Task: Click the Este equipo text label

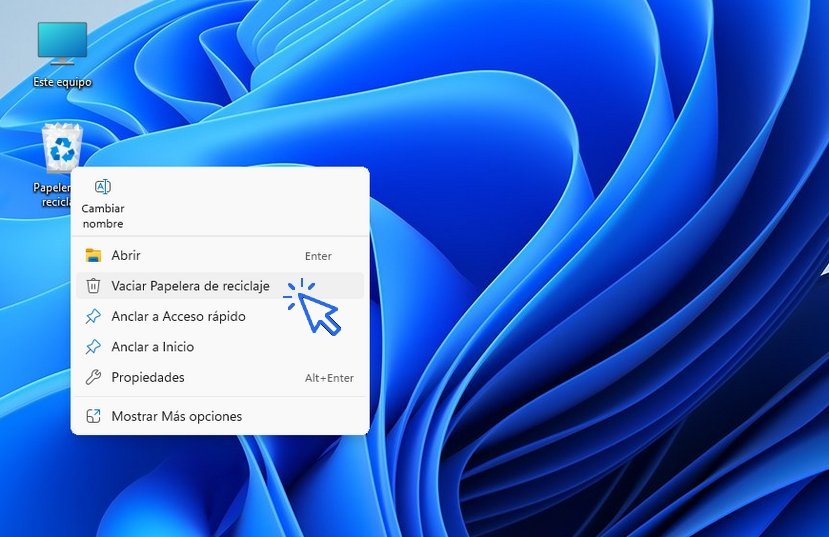Action: click(x=62, y=82)
